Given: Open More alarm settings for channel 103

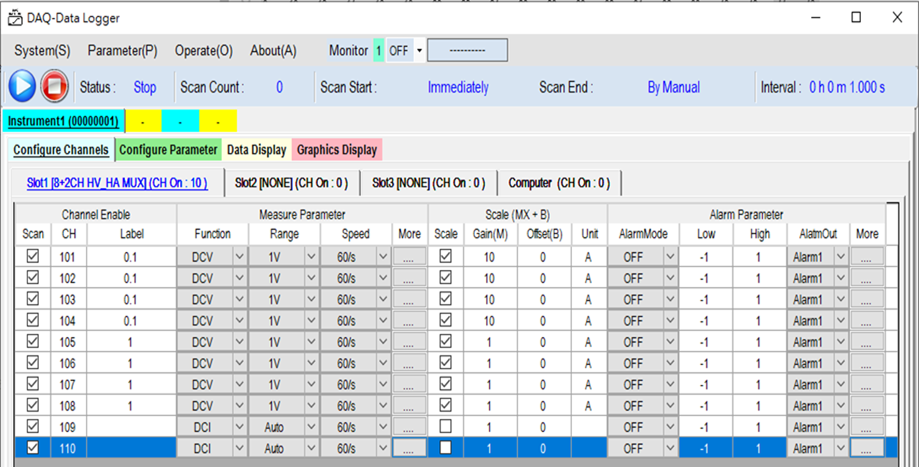Looking at the screenshot, I should (866, 299).
